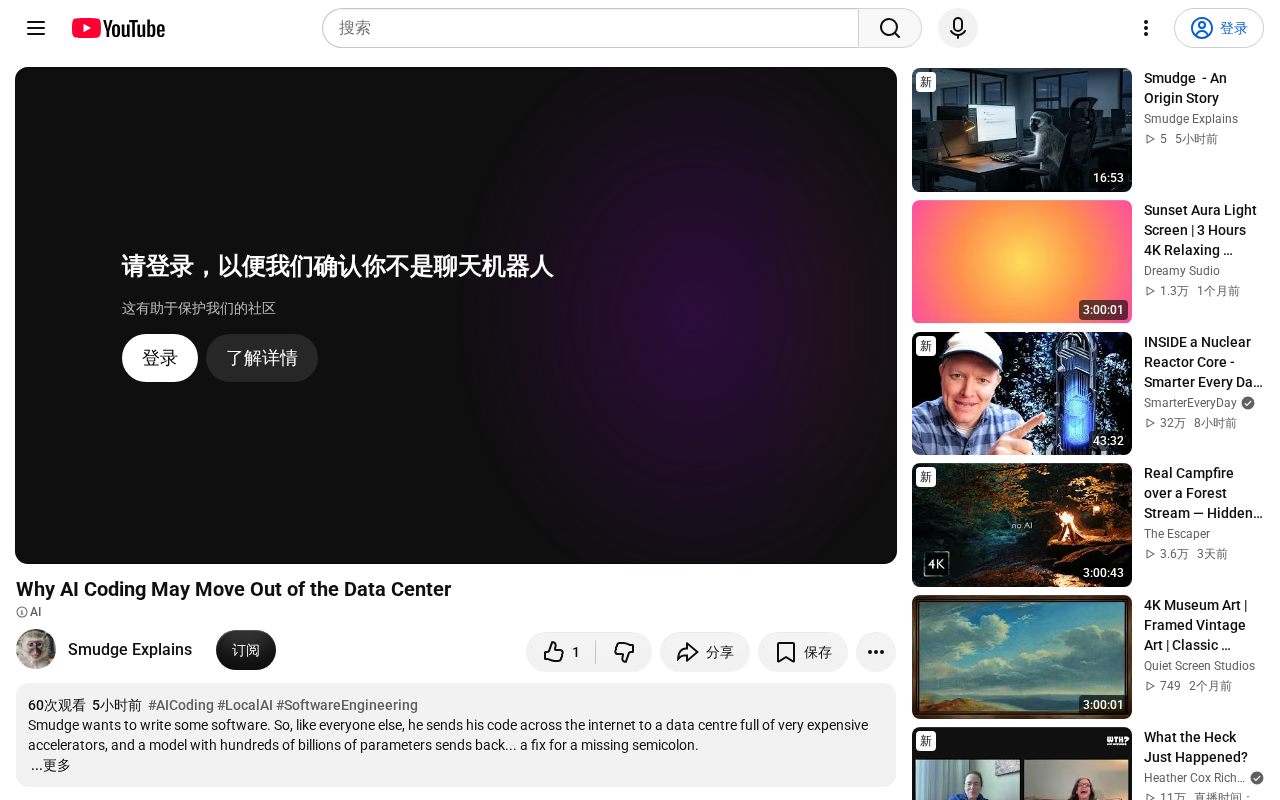Open the three-dot settings menu in header
The height and width of the screenshot is (800, 1280).
click(x=1146, y=28)
